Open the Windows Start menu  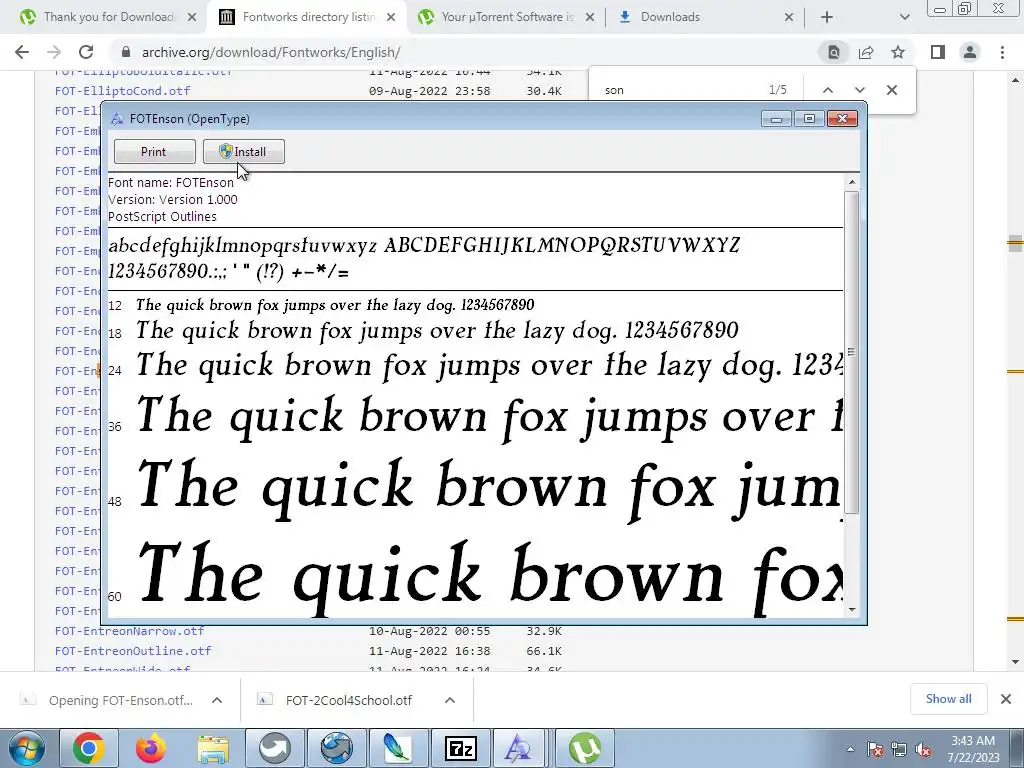tap(26, 748)
